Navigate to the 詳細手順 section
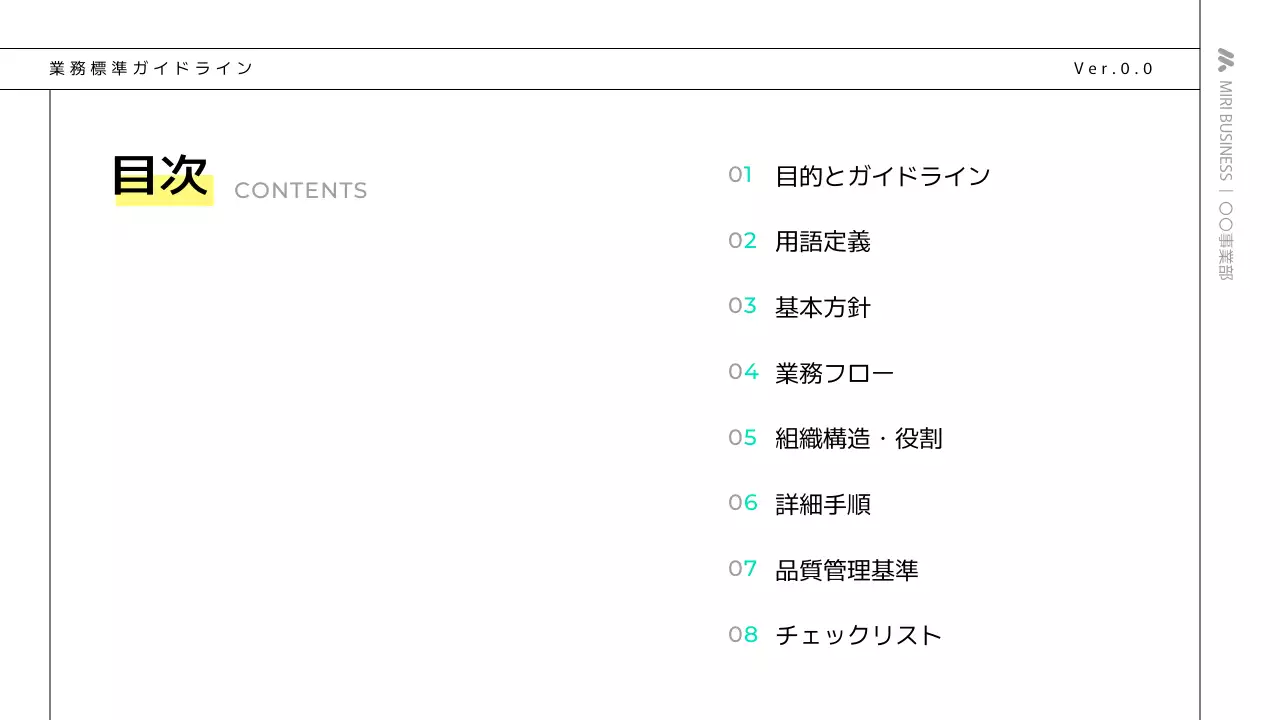 822,504
